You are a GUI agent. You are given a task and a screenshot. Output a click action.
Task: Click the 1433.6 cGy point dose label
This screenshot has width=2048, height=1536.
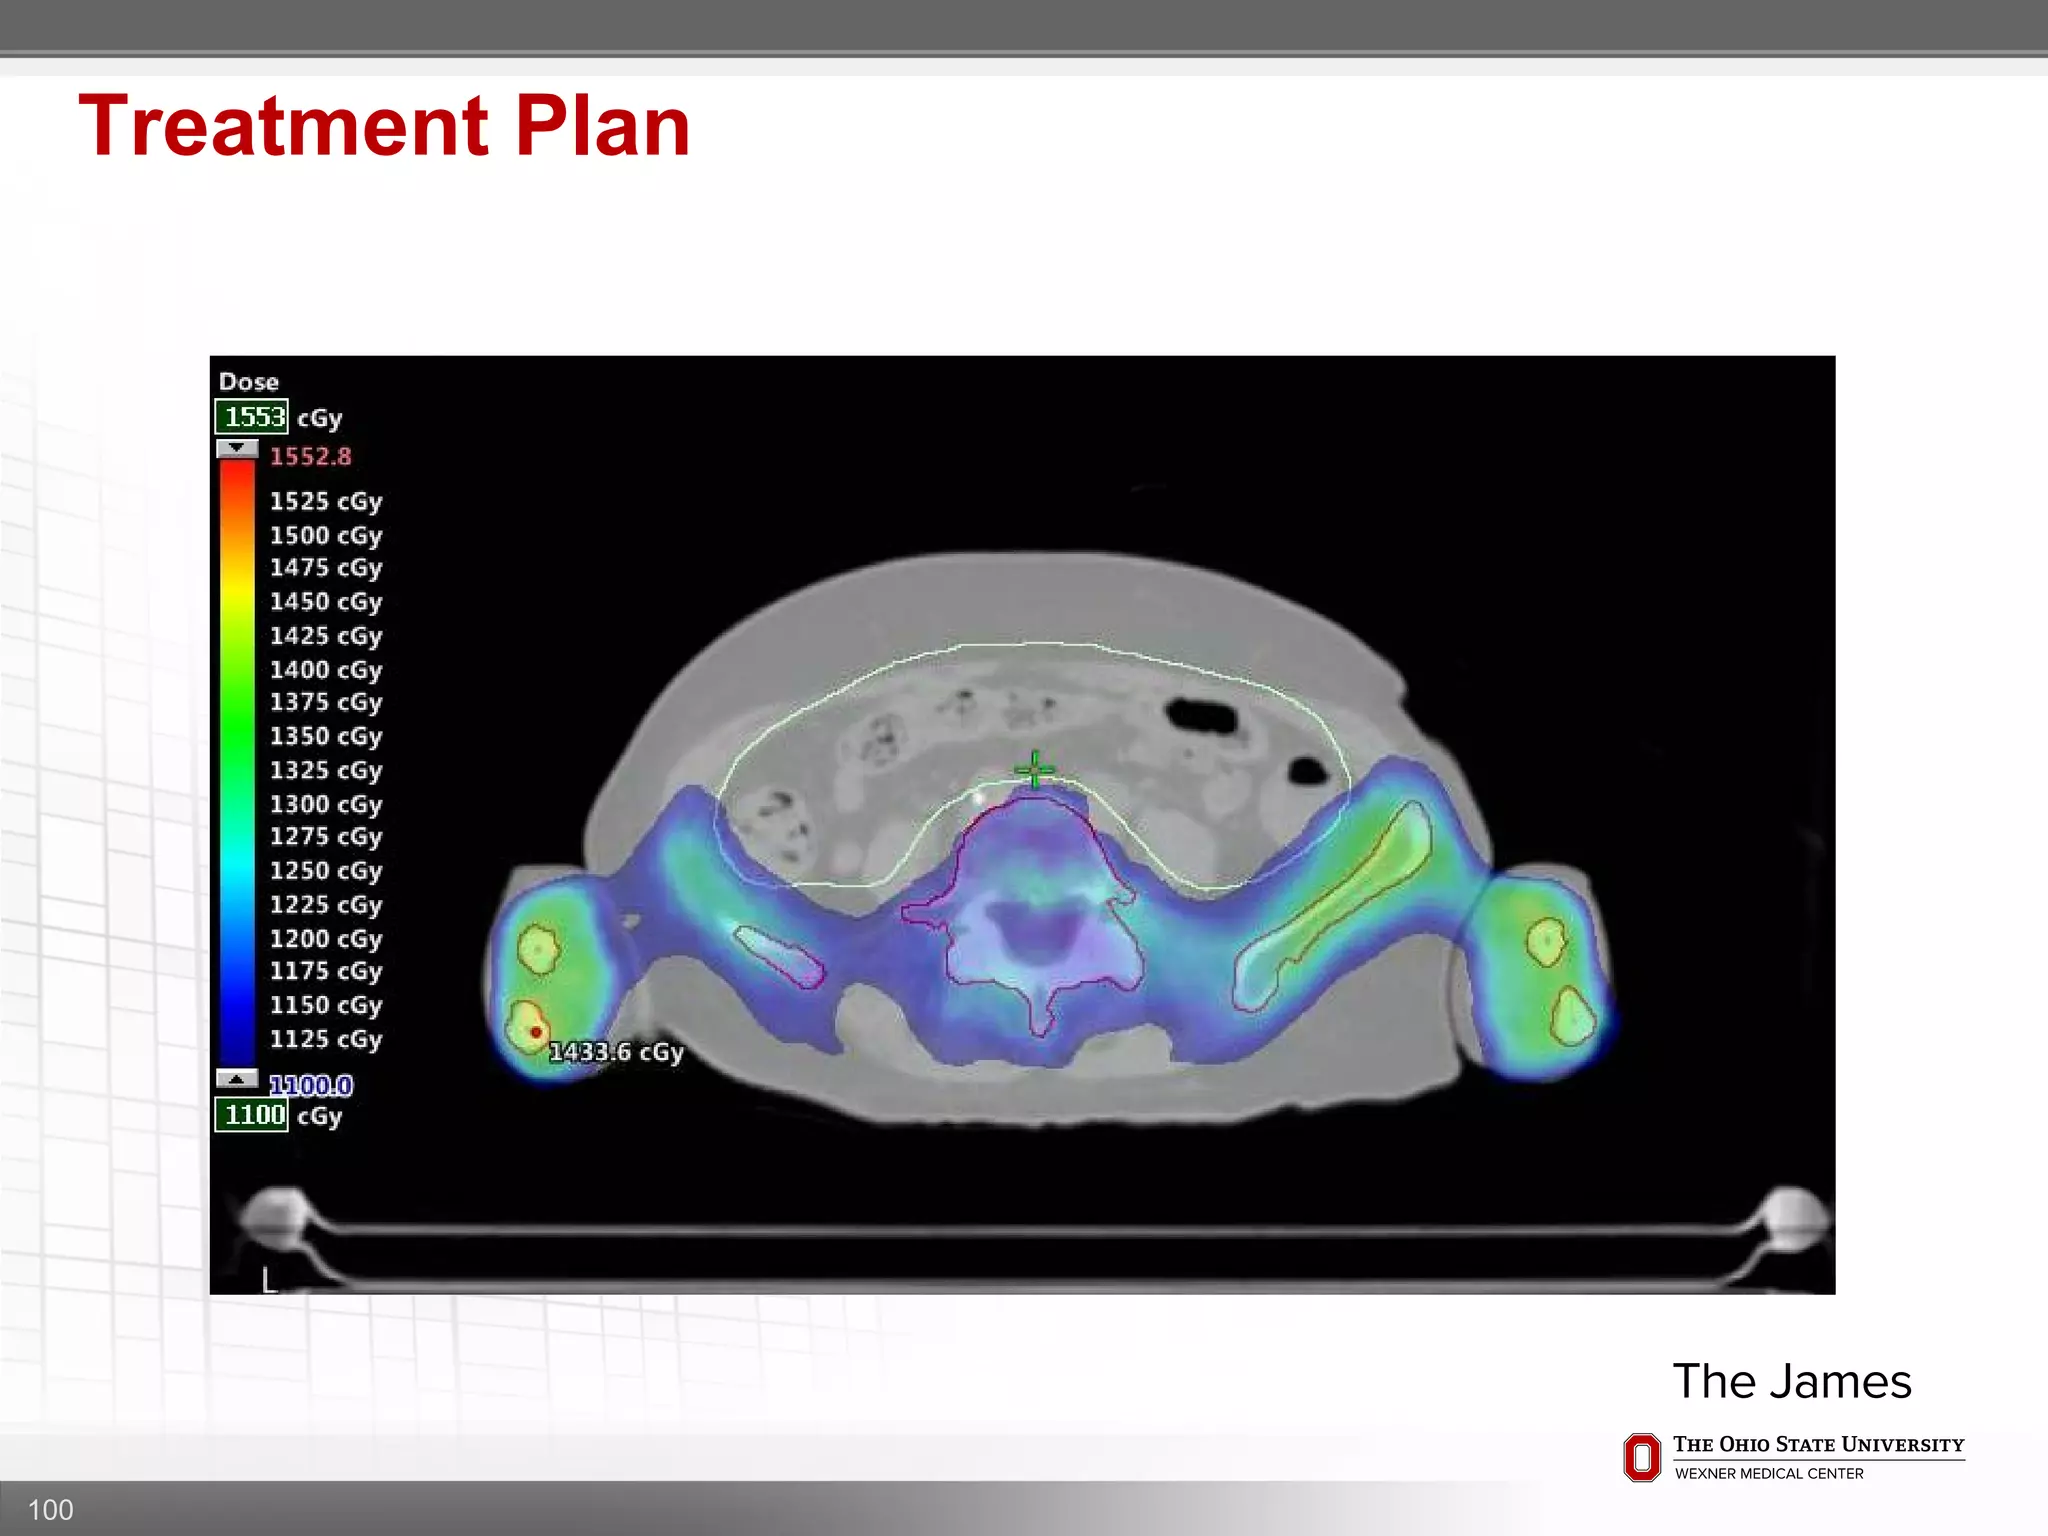617,1052
